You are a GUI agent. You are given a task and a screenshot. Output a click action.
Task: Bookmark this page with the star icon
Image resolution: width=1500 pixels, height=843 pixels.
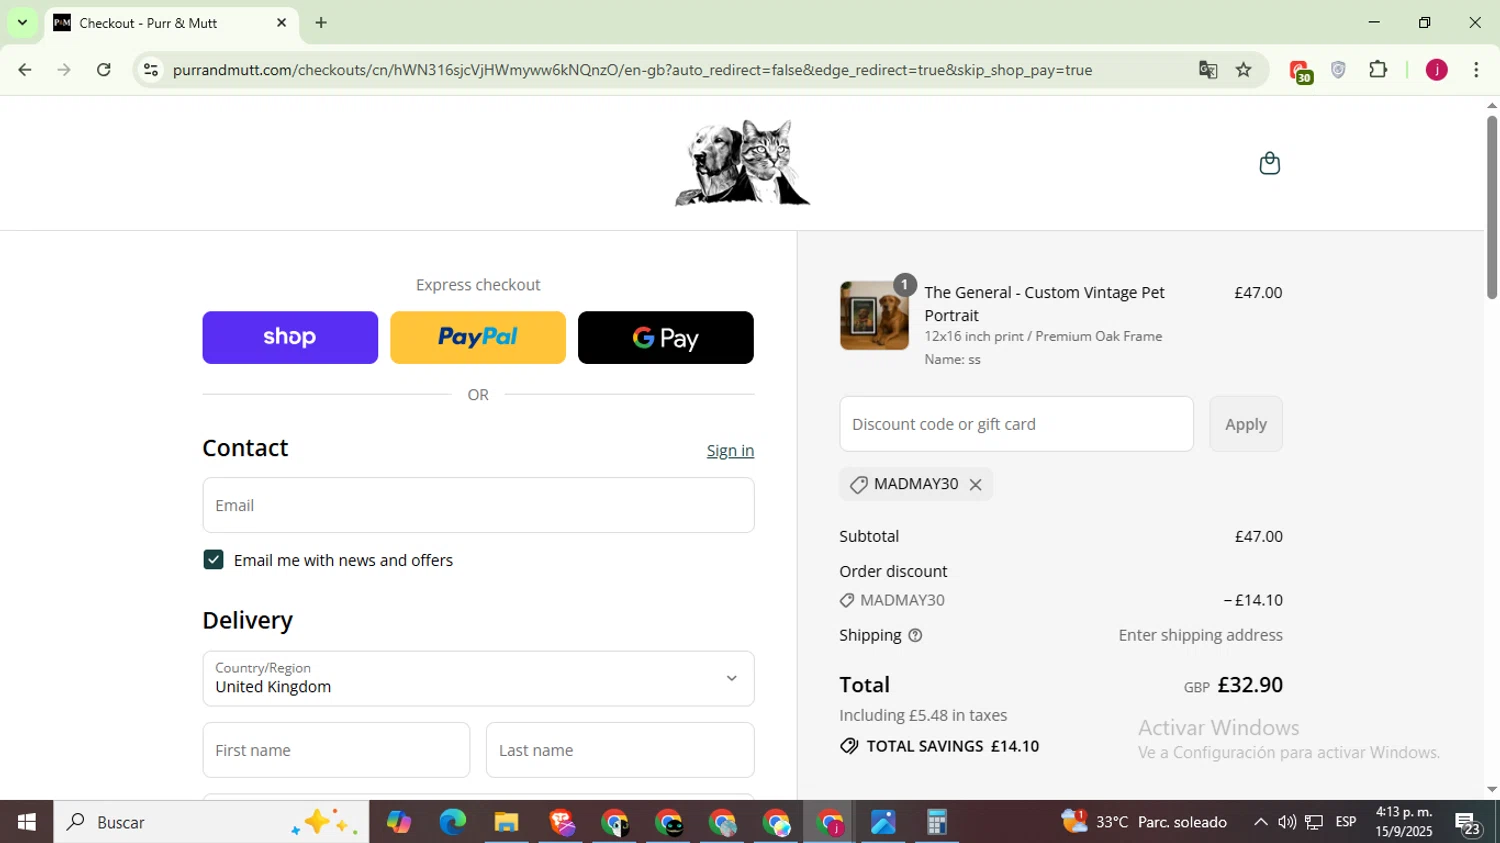point(1244,70)
